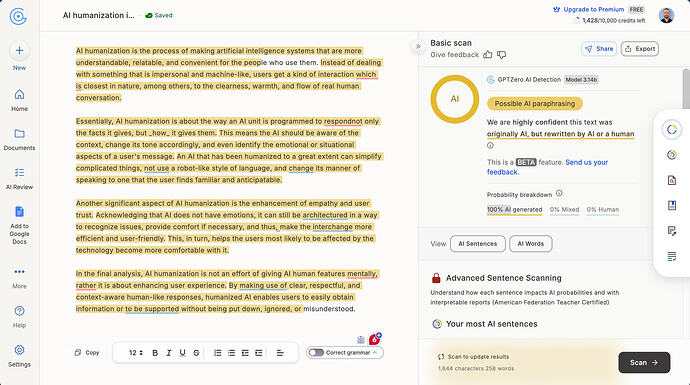Open the Send us your feedback link
The image size is (690, 385).
547,167
